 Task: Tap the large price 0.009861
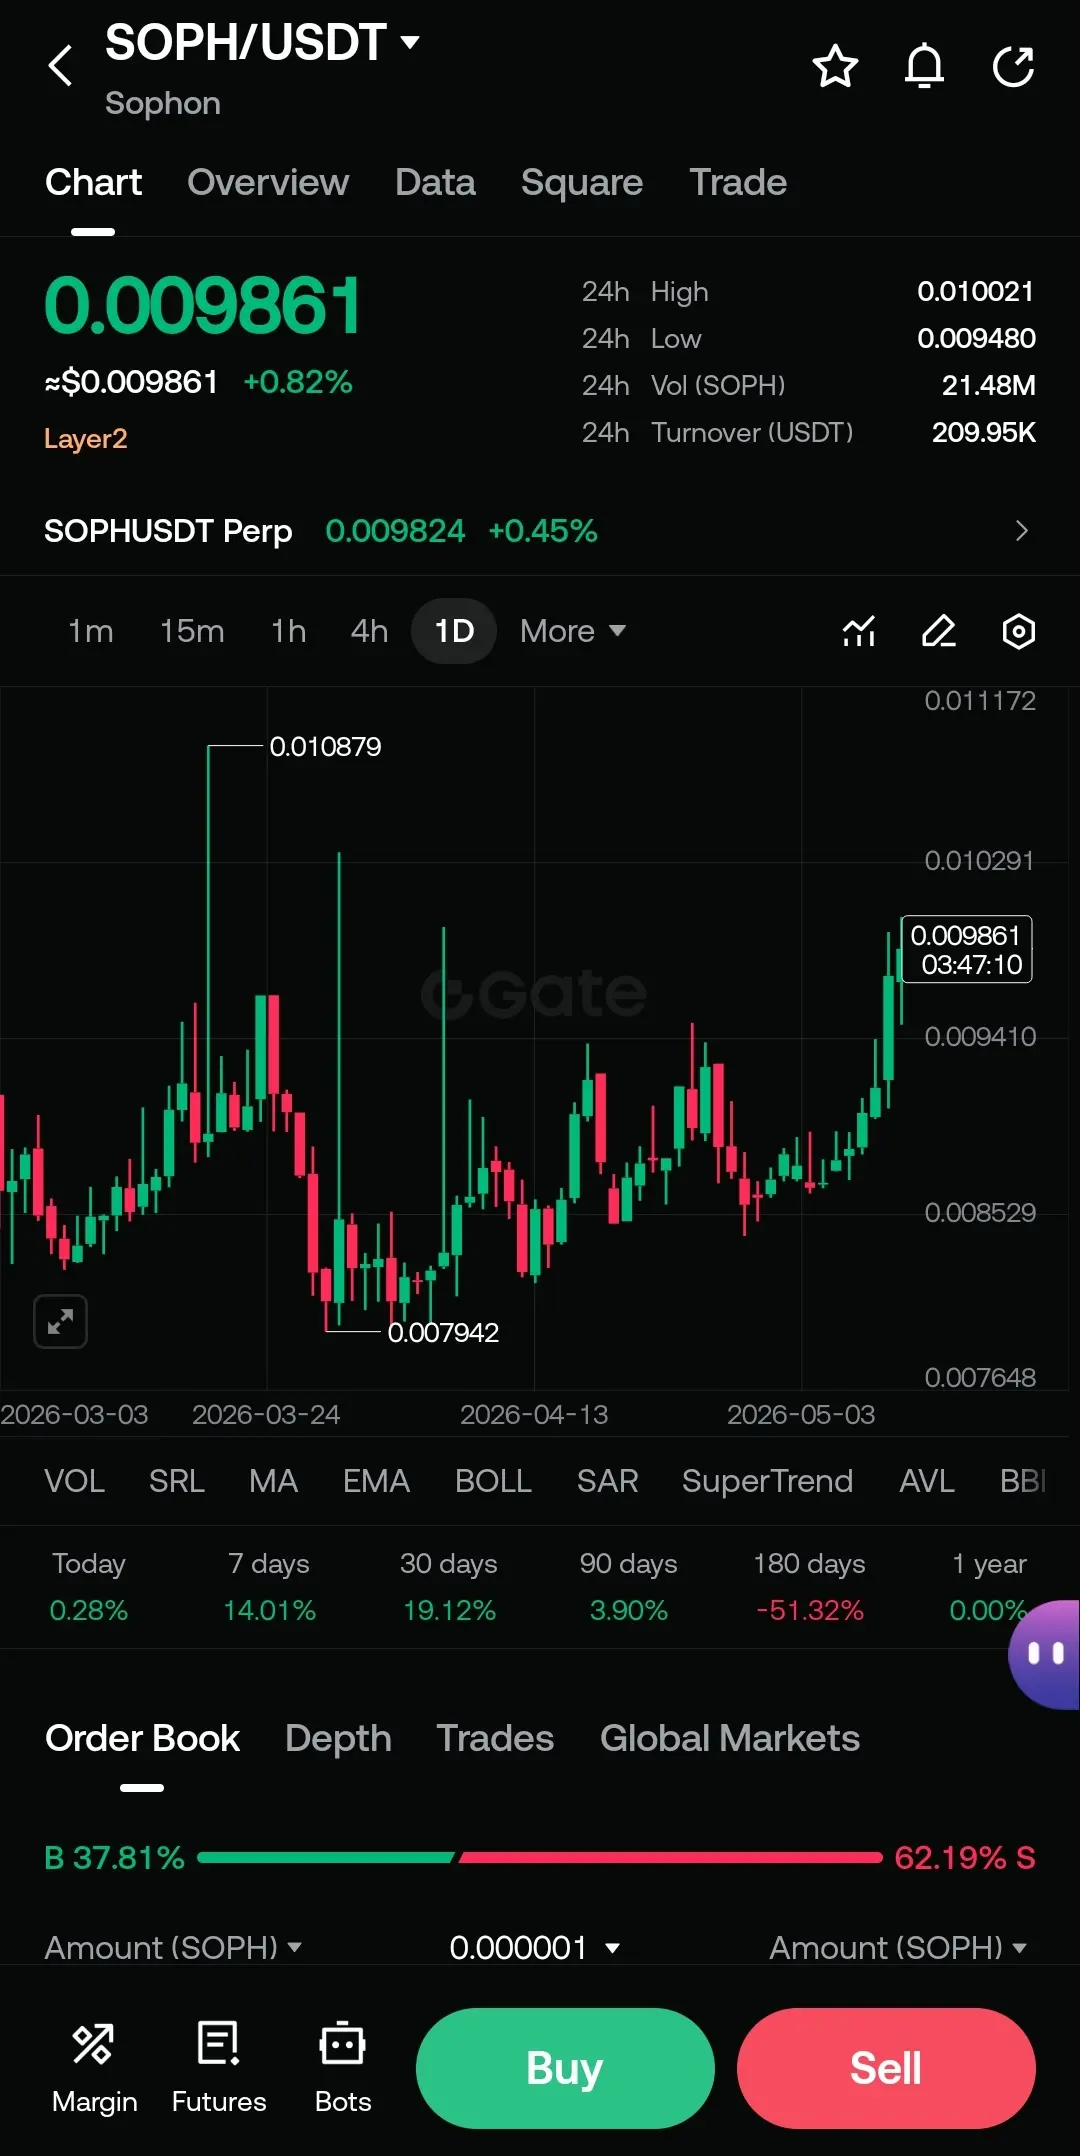click(x=203, y=306)
